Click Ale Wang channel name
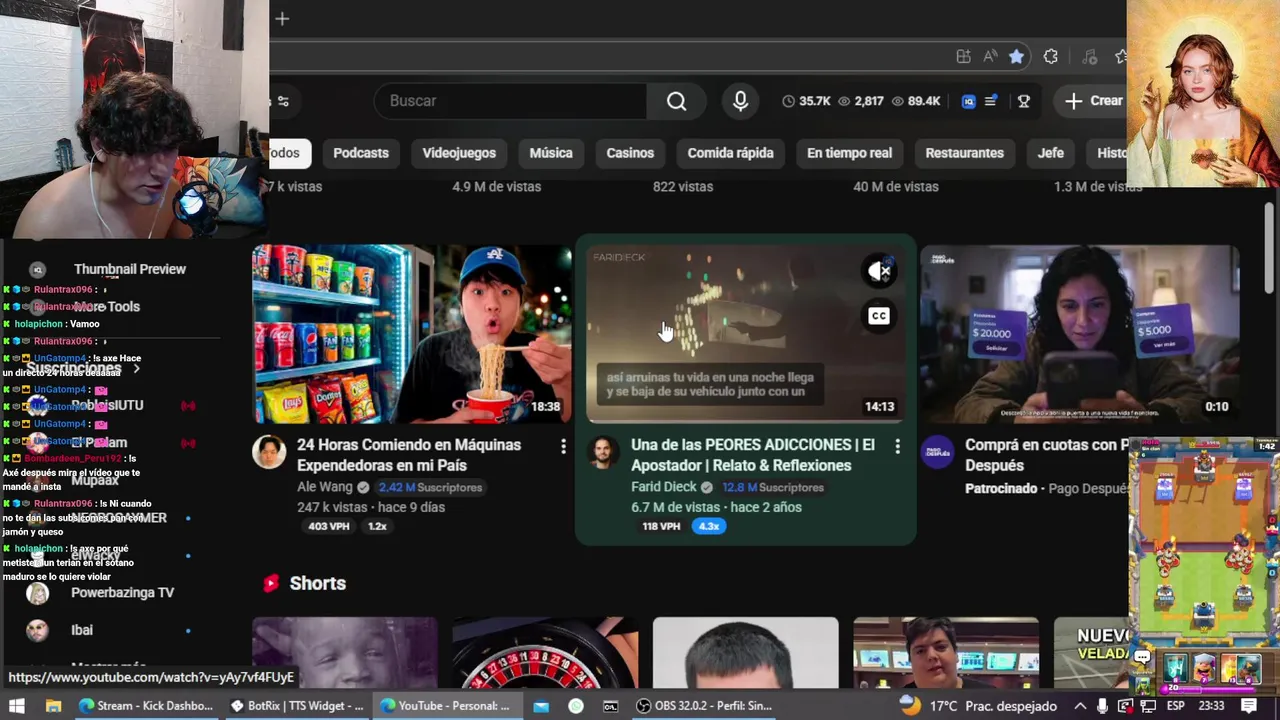The width and height of the screenshot is (1280, 720). pyautogui.click(x=325, y=487)
